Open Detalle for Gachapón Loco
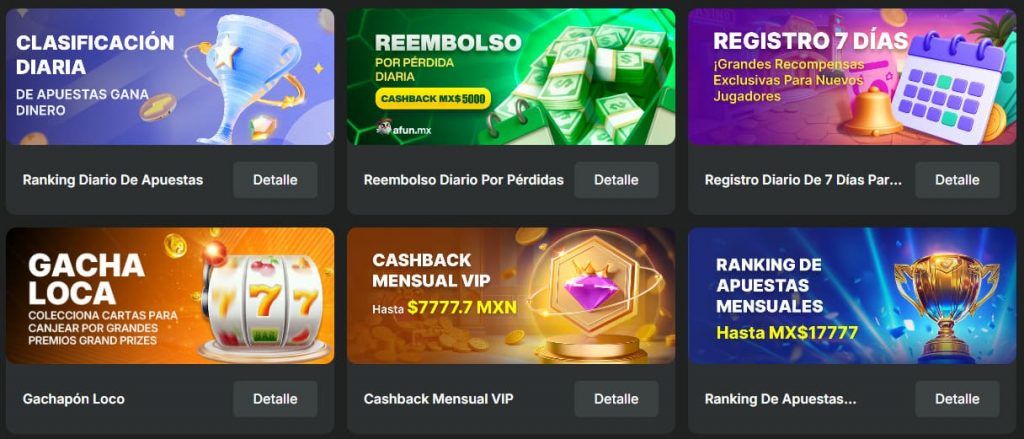This screenshot has height=439, width=1024. tap(275, 398)
